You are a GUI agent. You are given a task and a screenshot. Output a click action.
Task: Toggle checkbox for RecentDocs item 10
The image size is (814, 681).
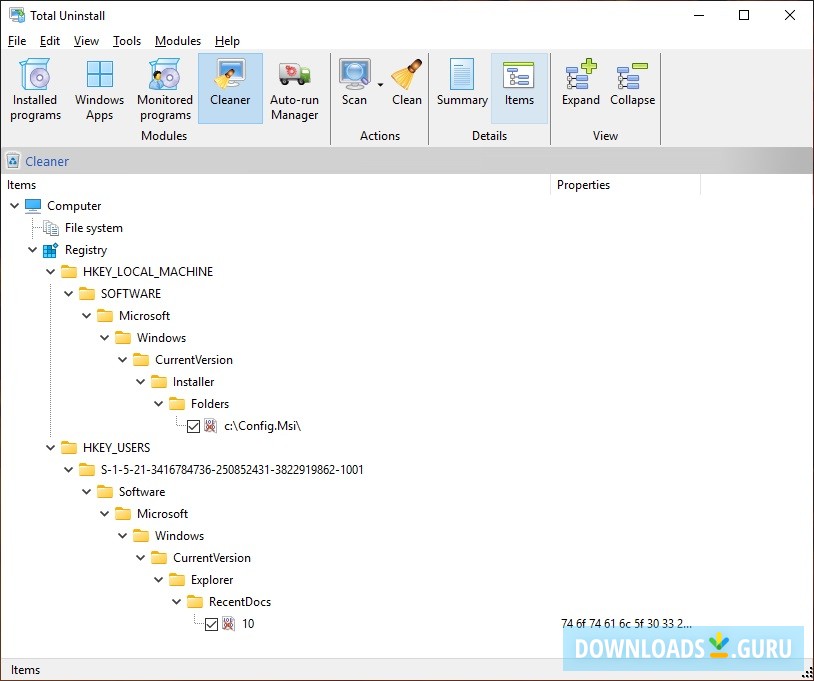211,624
